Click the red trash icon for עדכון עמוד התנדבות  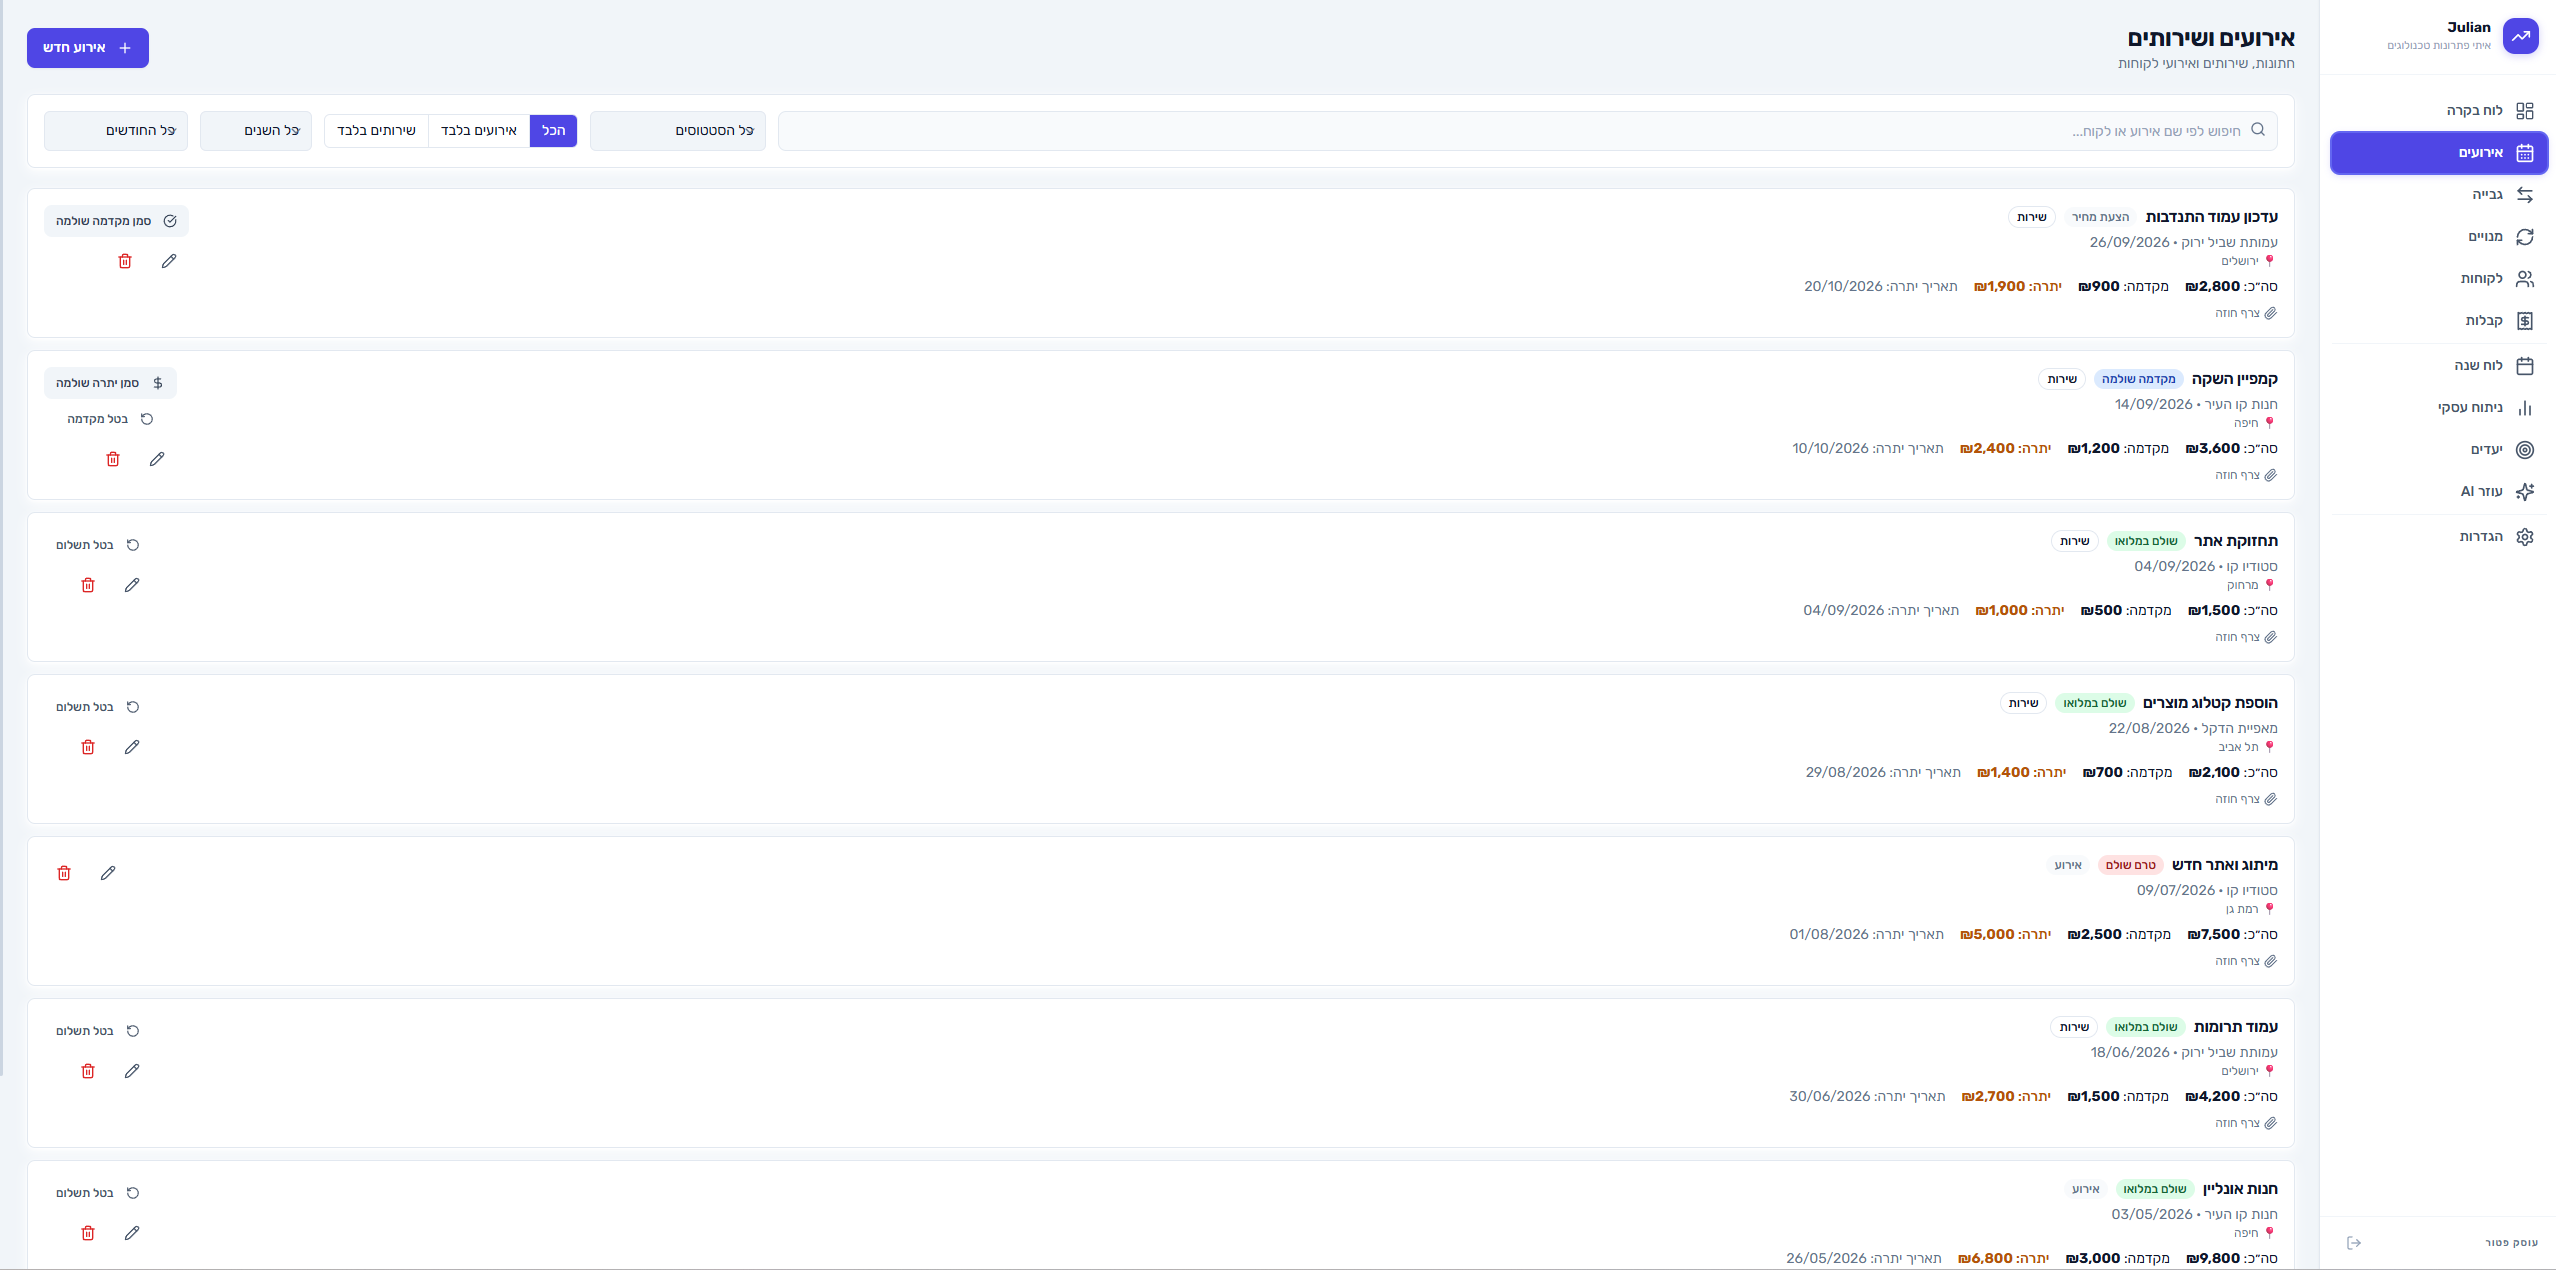[125, 261]
